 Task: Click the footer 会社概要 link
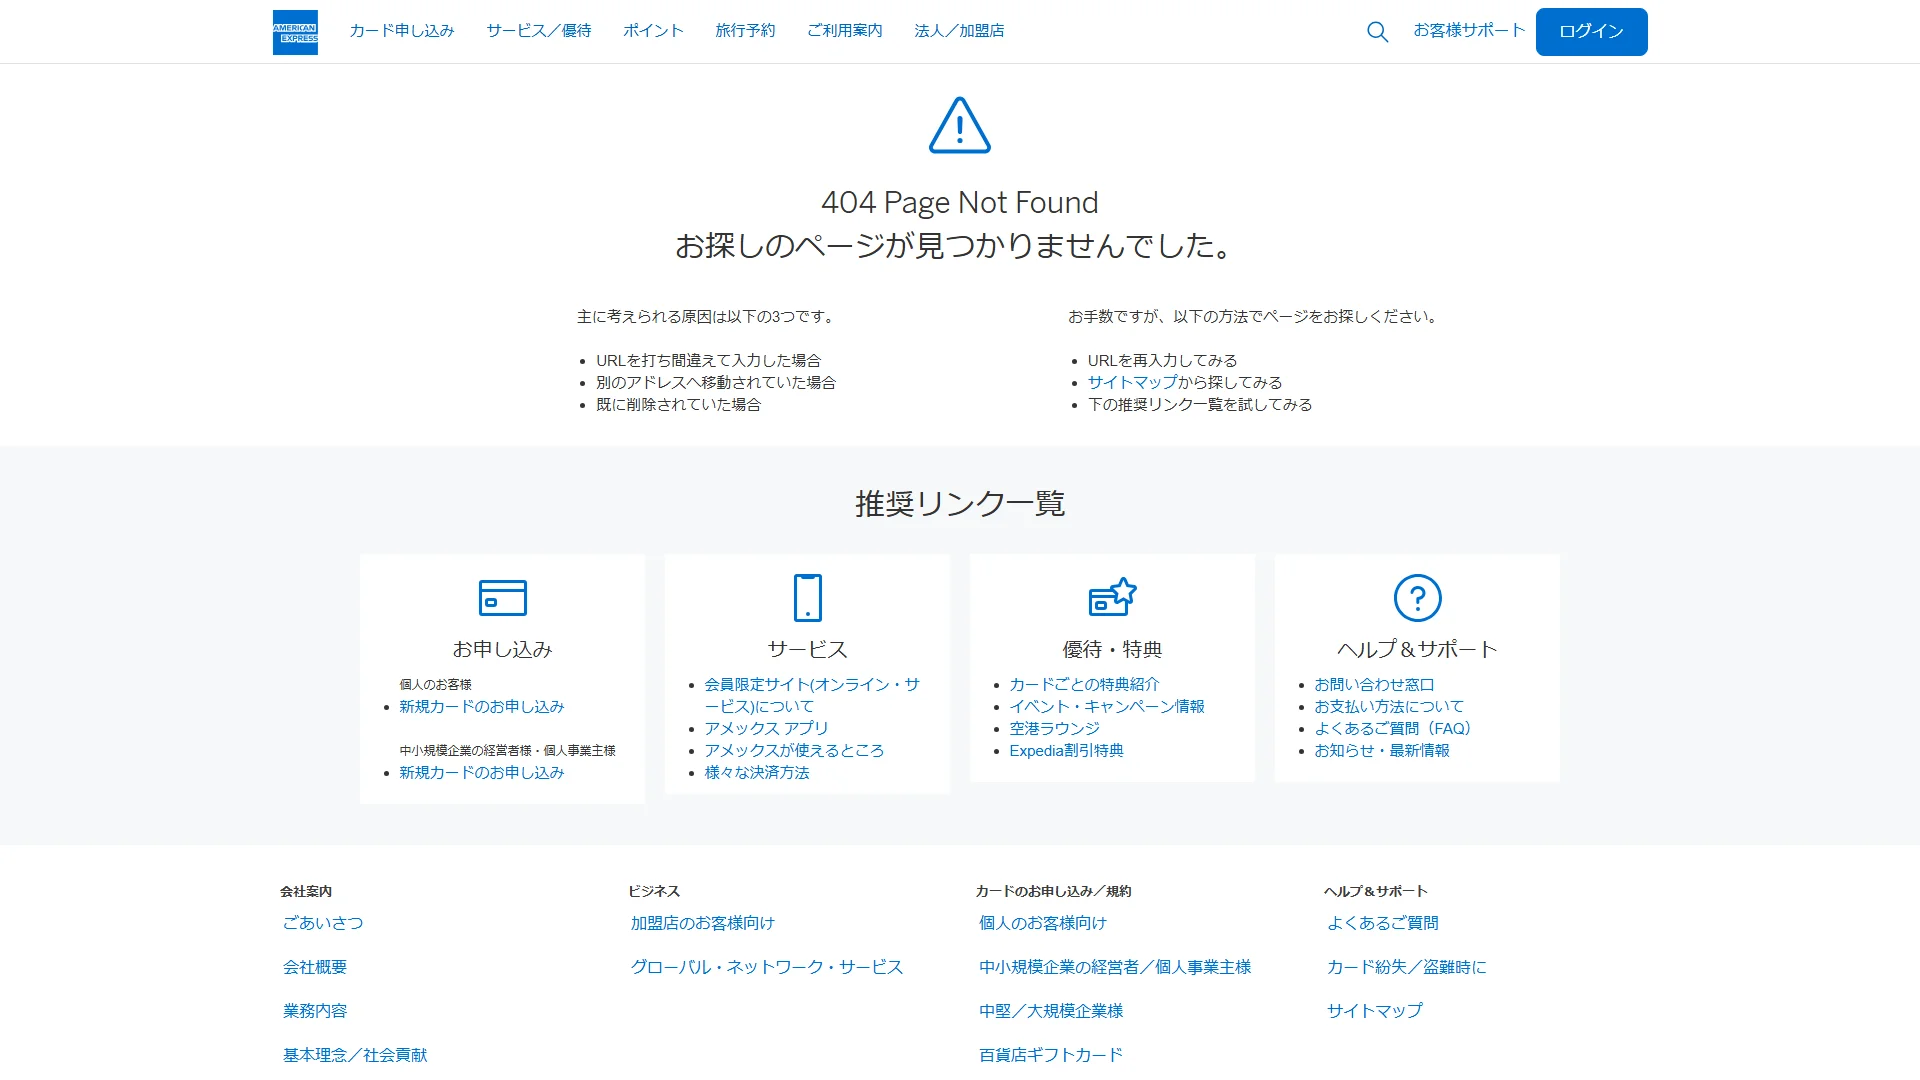tap(315, 967)
